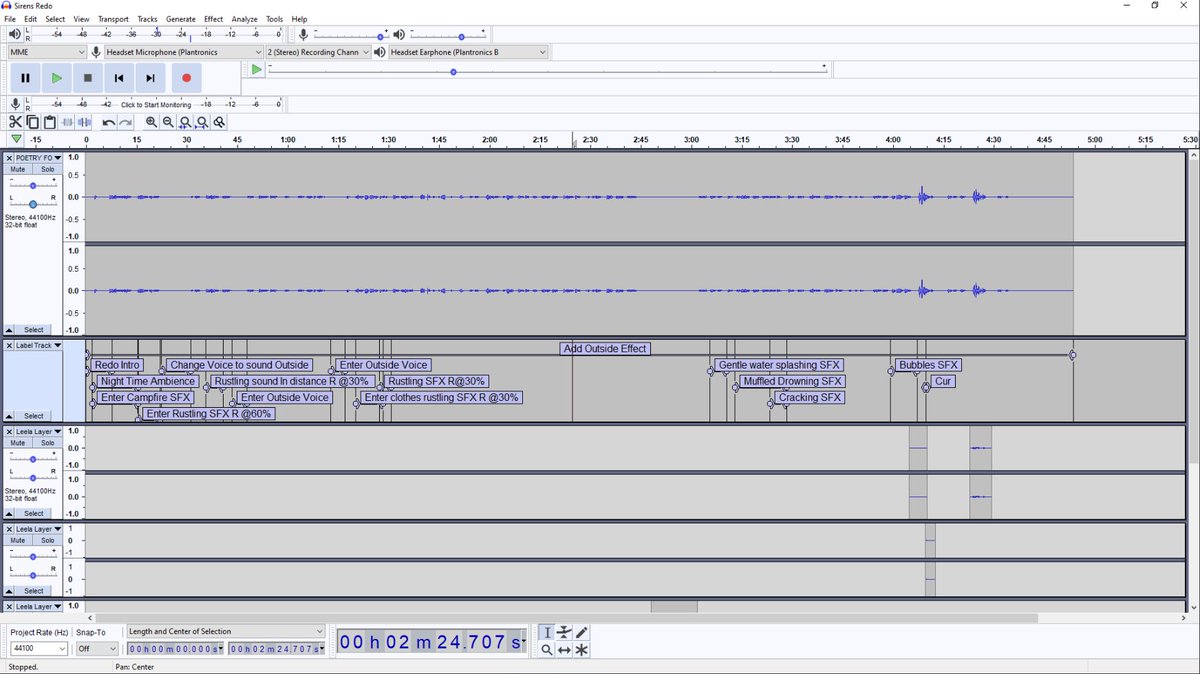Solo the POETRY FO track

click(x=48, y=169)
